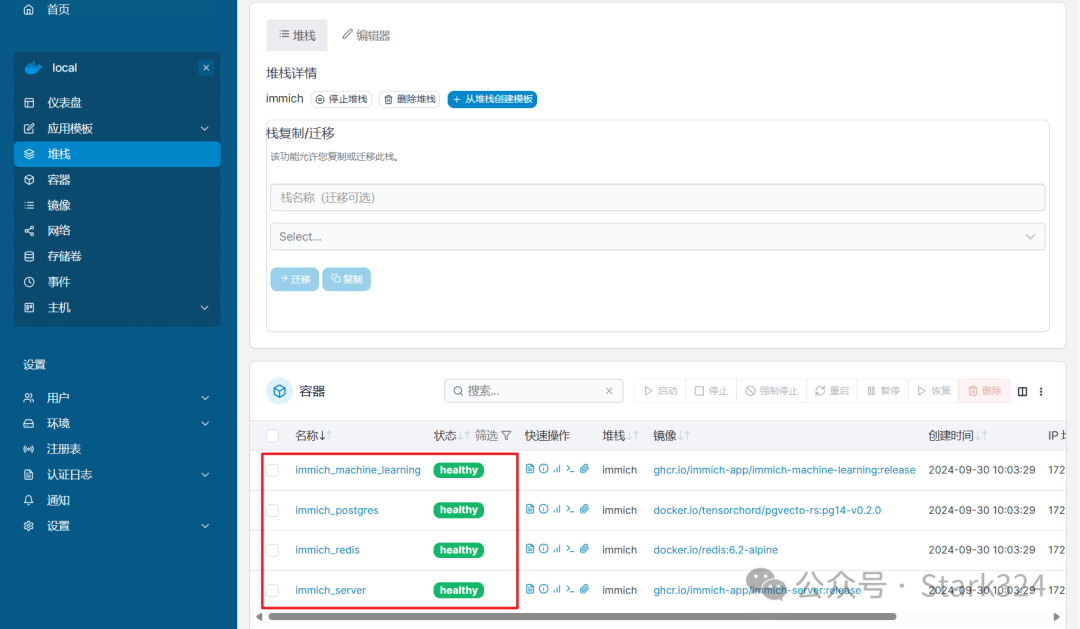Open stats icon for immich_server
The width and height of the screenshot is (1080, 629).
(557, 589)
